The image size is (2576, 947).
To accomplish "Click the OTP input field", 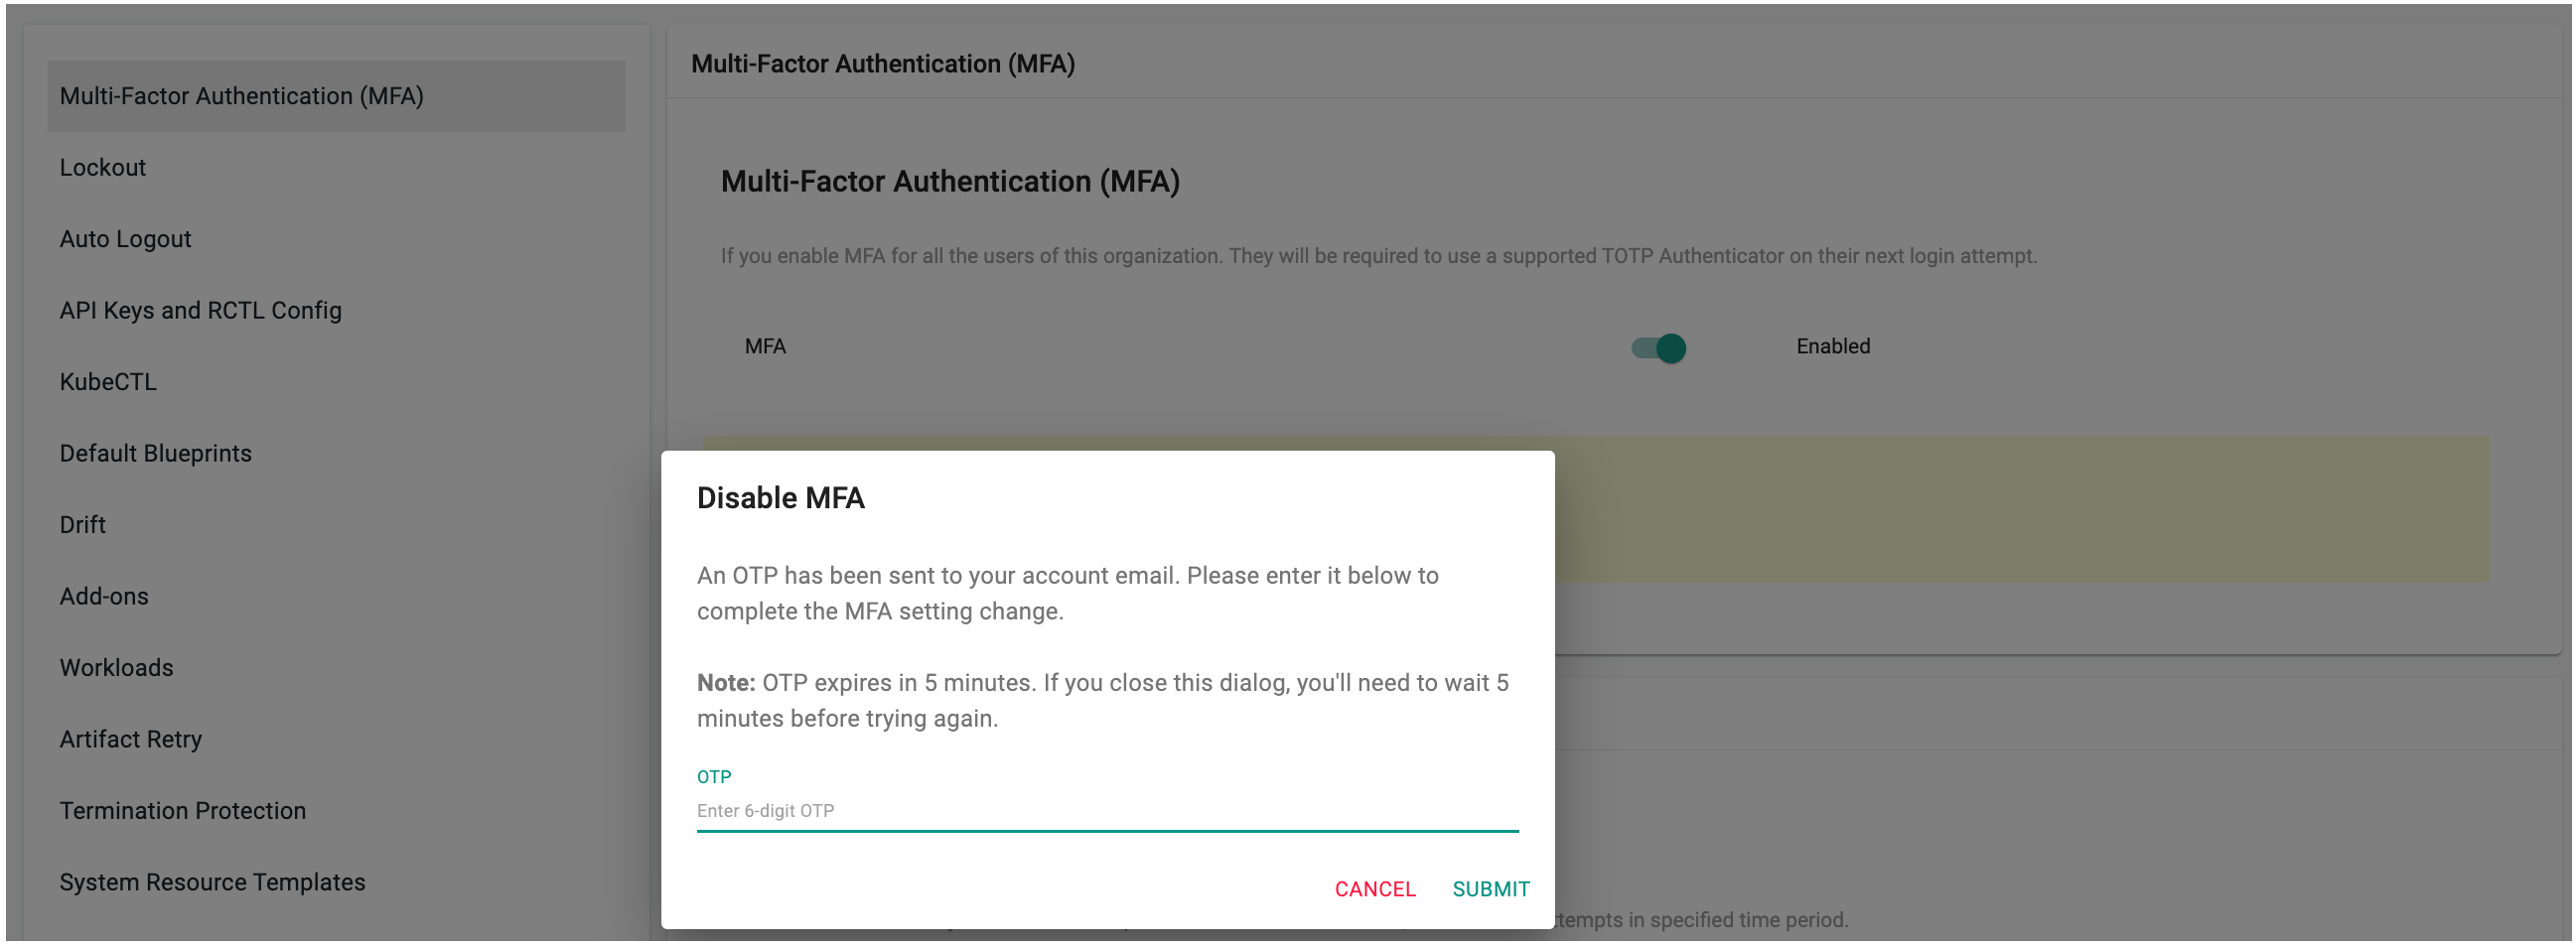I will [1106, 811].
